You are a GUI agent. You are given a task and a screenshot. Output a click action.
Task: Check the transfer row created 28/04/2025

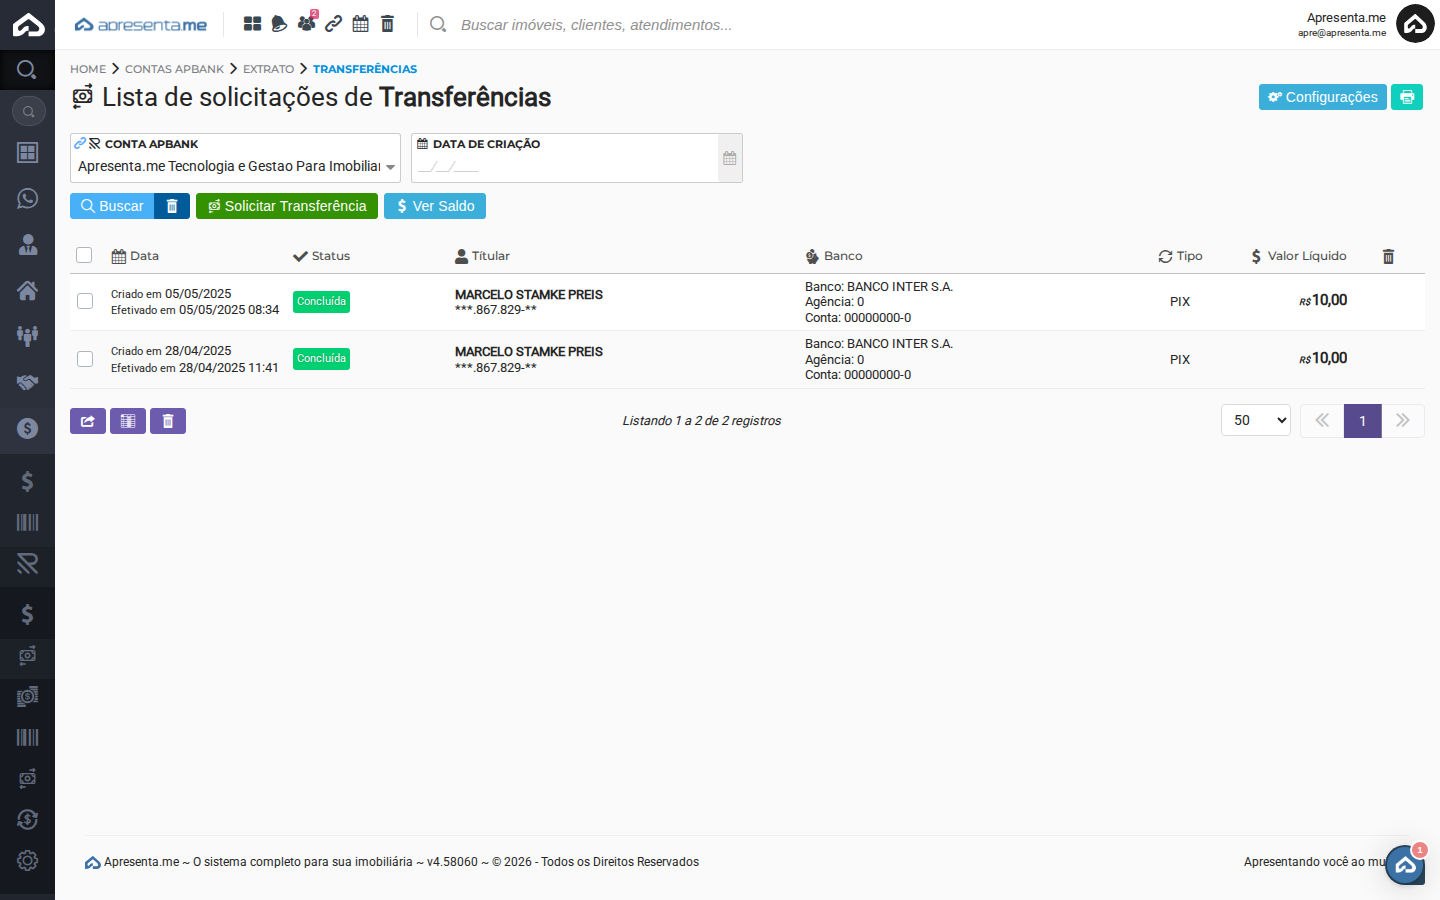click(85, 359)
